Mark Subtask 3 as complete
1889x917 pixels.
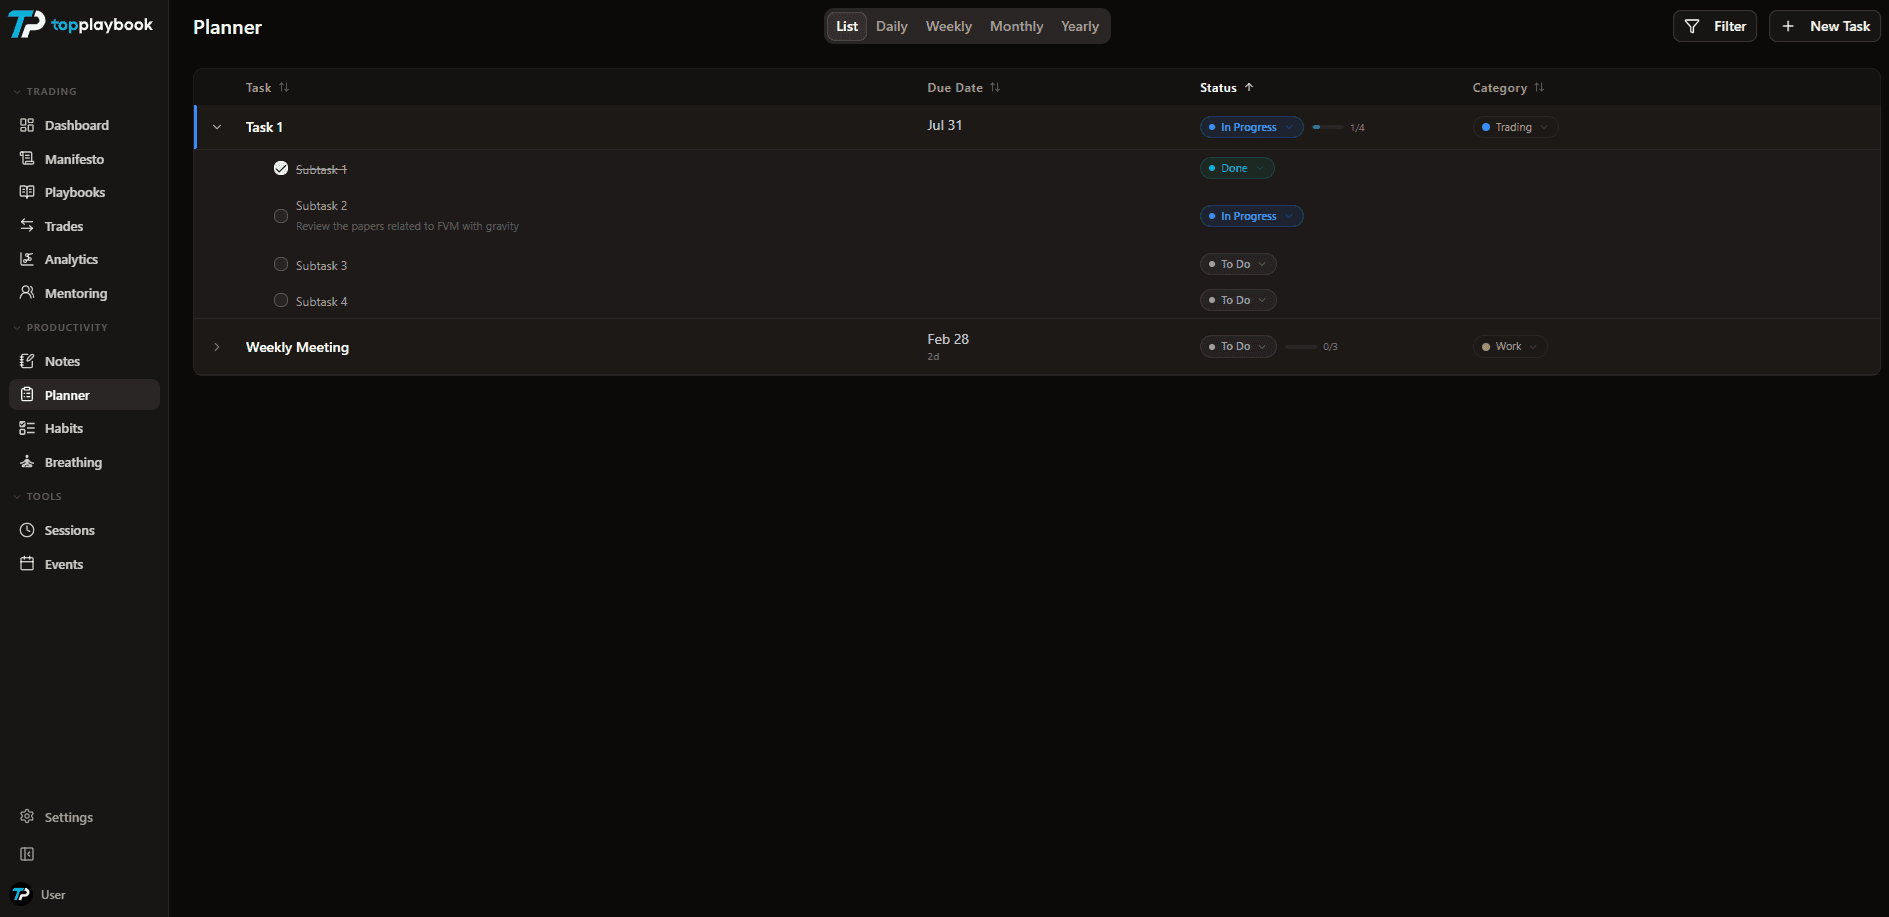[281, 263]
